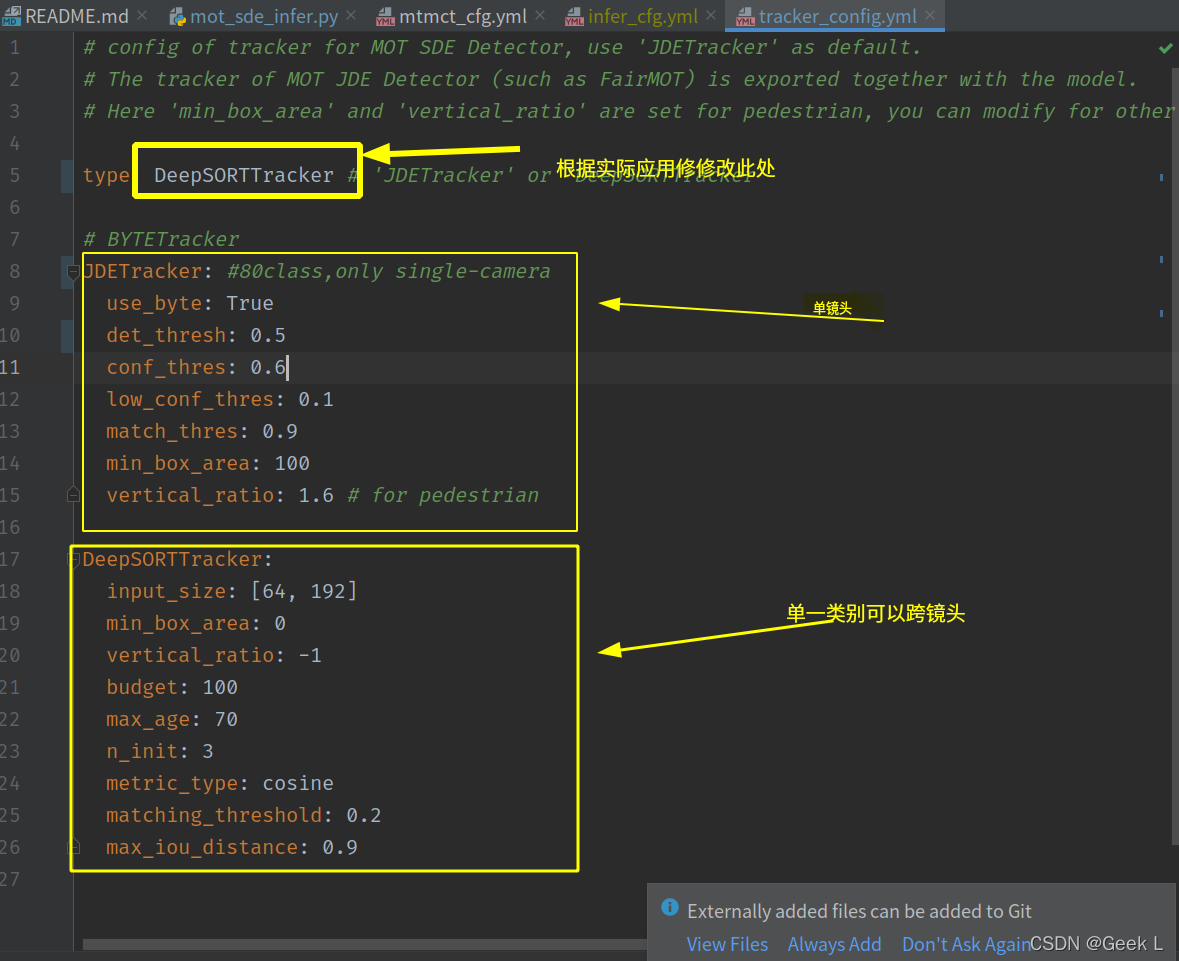Open the mtmct_cfg.yml tab
1179x961 pixels.
pos(462,16)
